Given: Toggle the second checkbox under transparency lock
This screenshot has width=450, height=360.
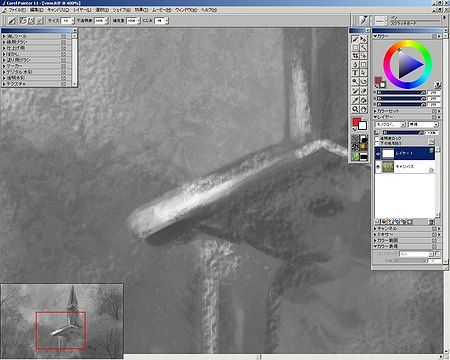Looking at the screenshot, I should pyautogui.click(x=377, y=143).
